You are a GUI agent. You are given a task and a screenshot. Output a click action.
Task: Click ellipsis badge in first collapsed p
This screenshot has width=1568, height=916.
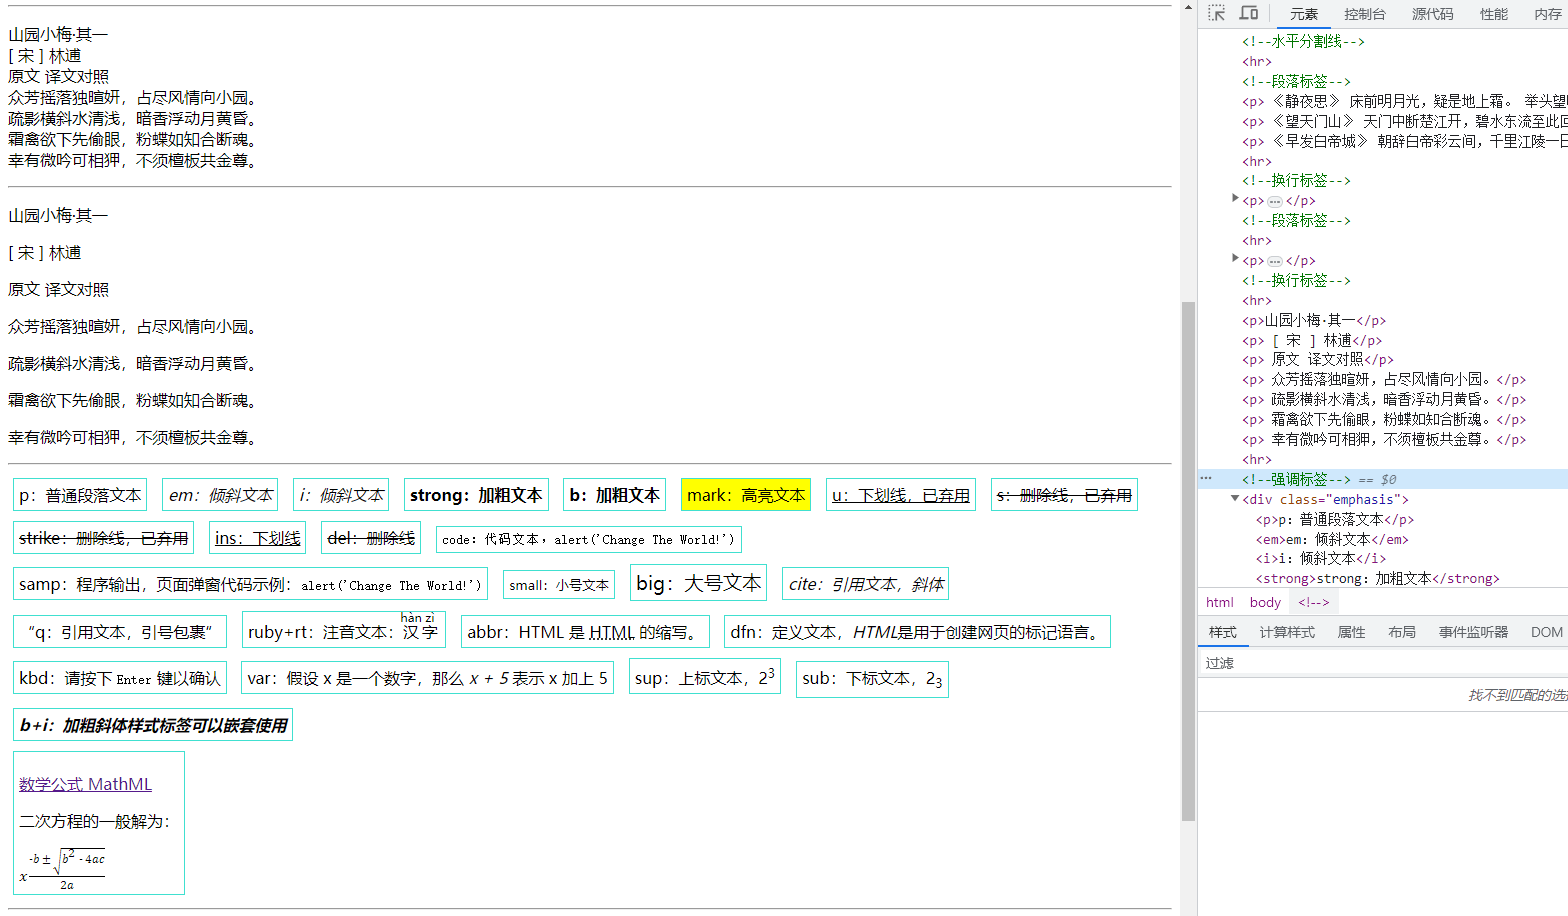pos(1274,201)
